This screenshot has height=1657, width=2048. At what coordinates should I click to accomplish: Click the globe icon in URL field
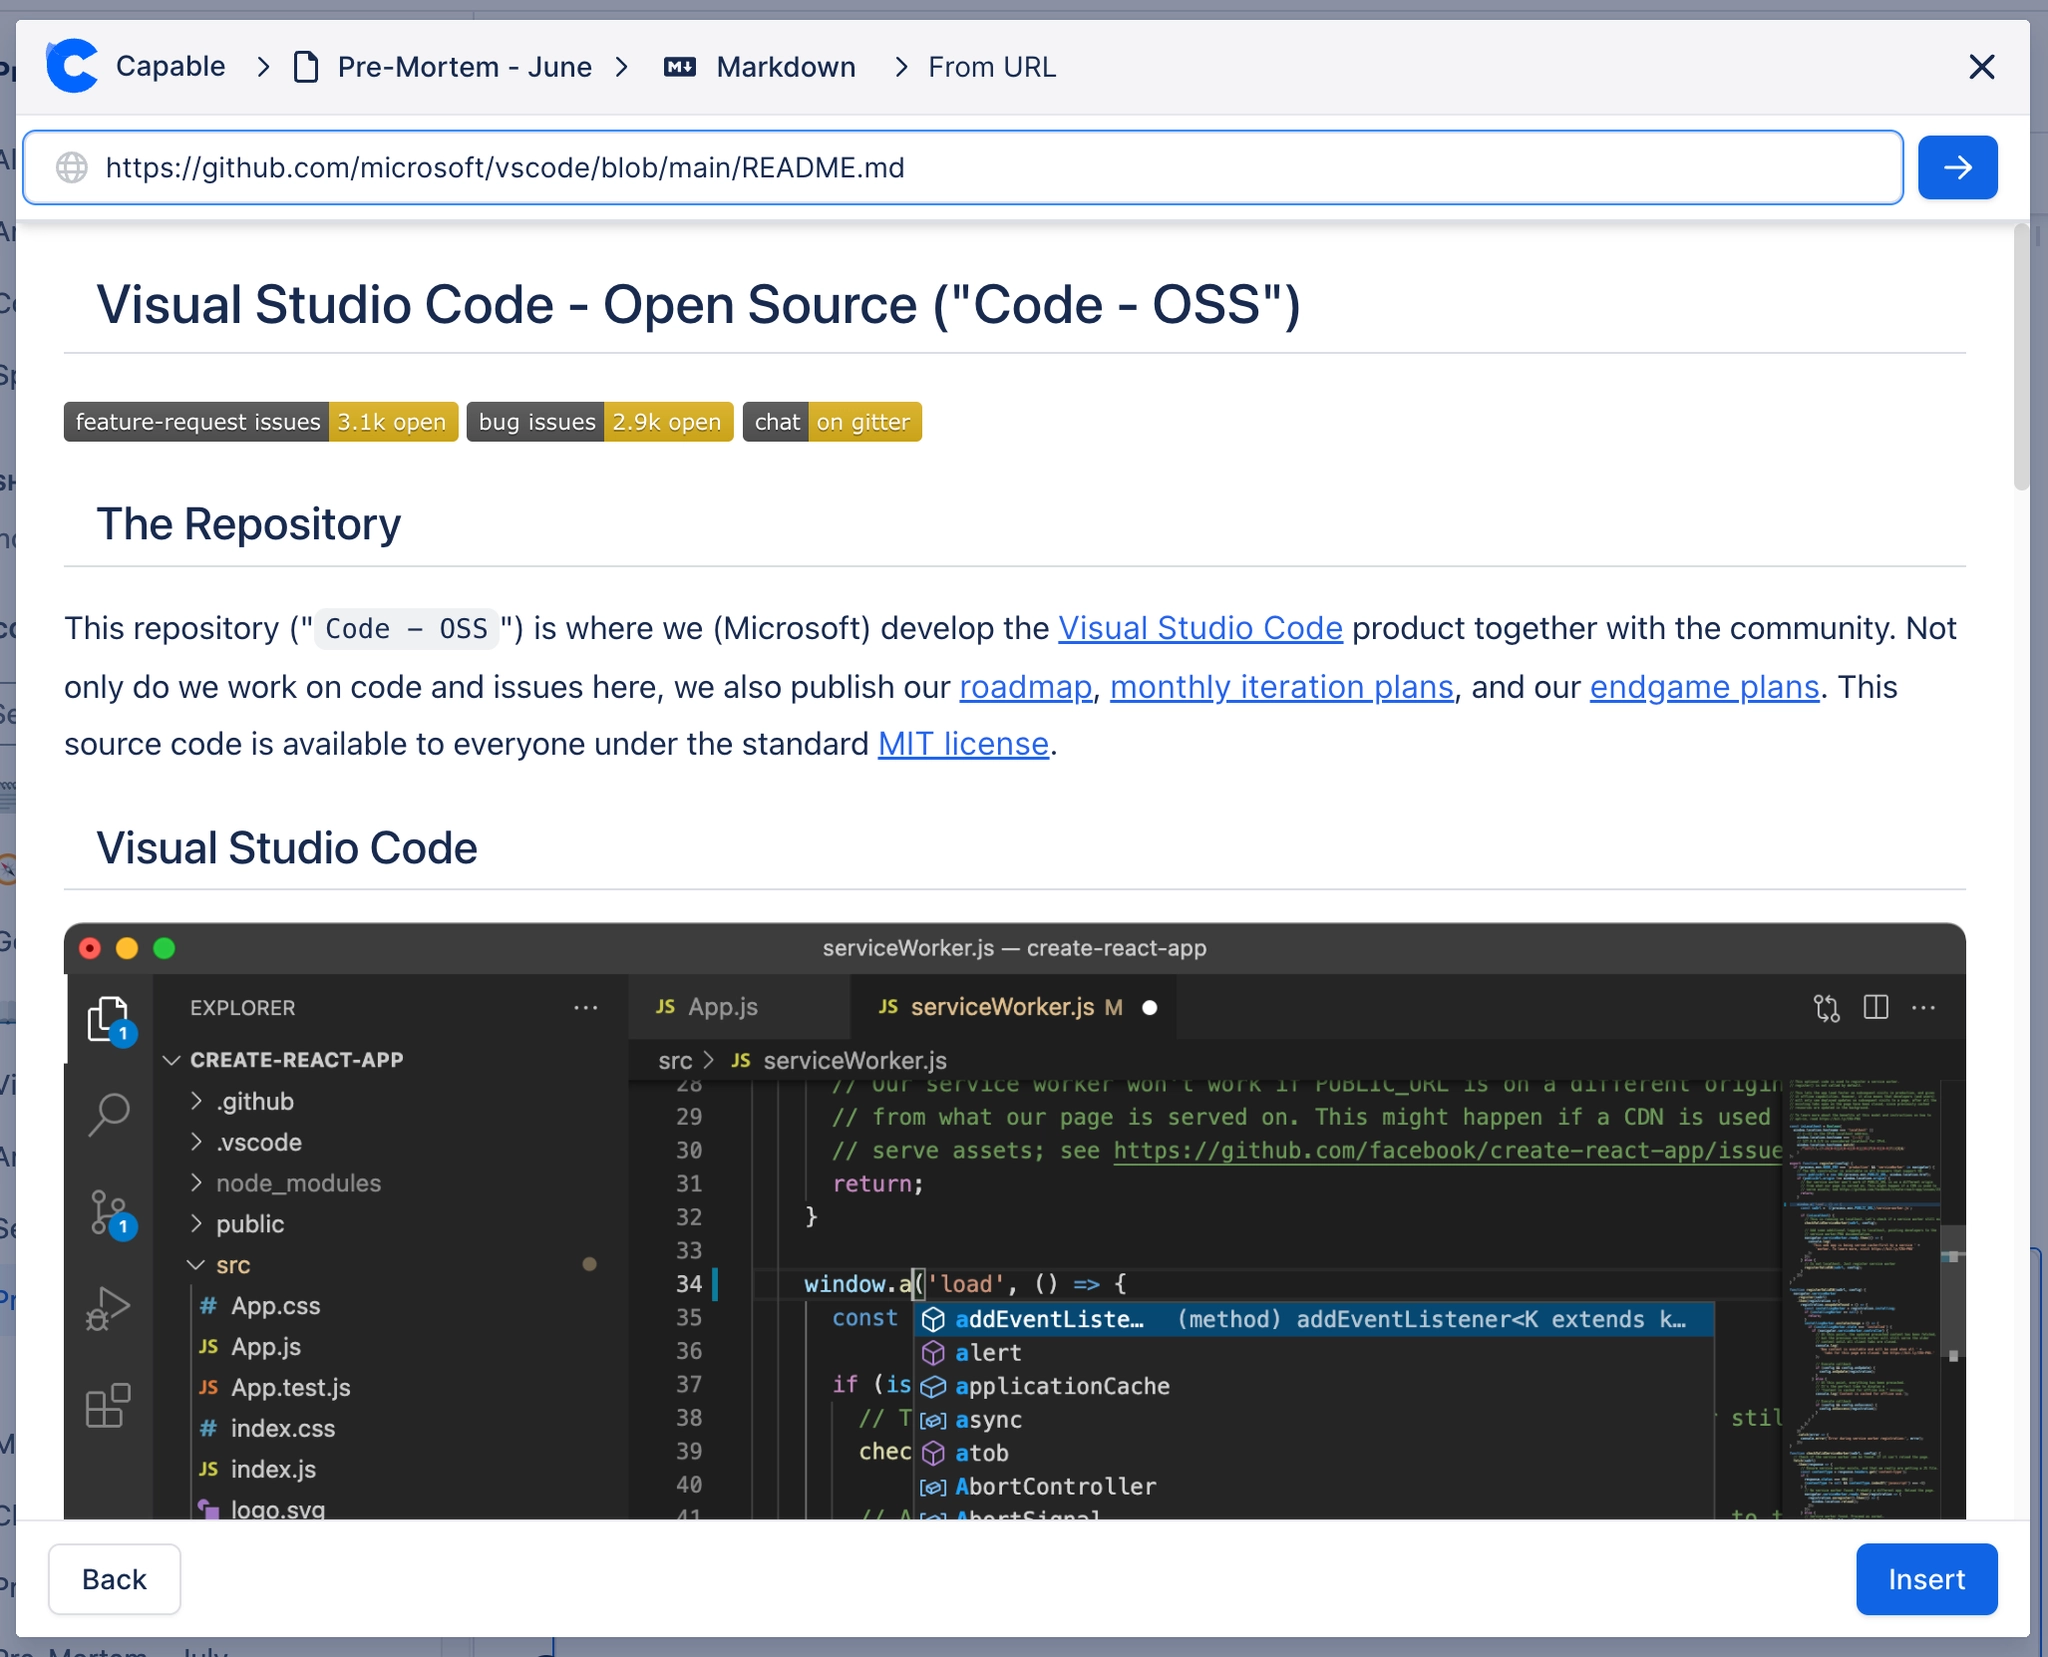pyautogui.click(x=72, y=167)
